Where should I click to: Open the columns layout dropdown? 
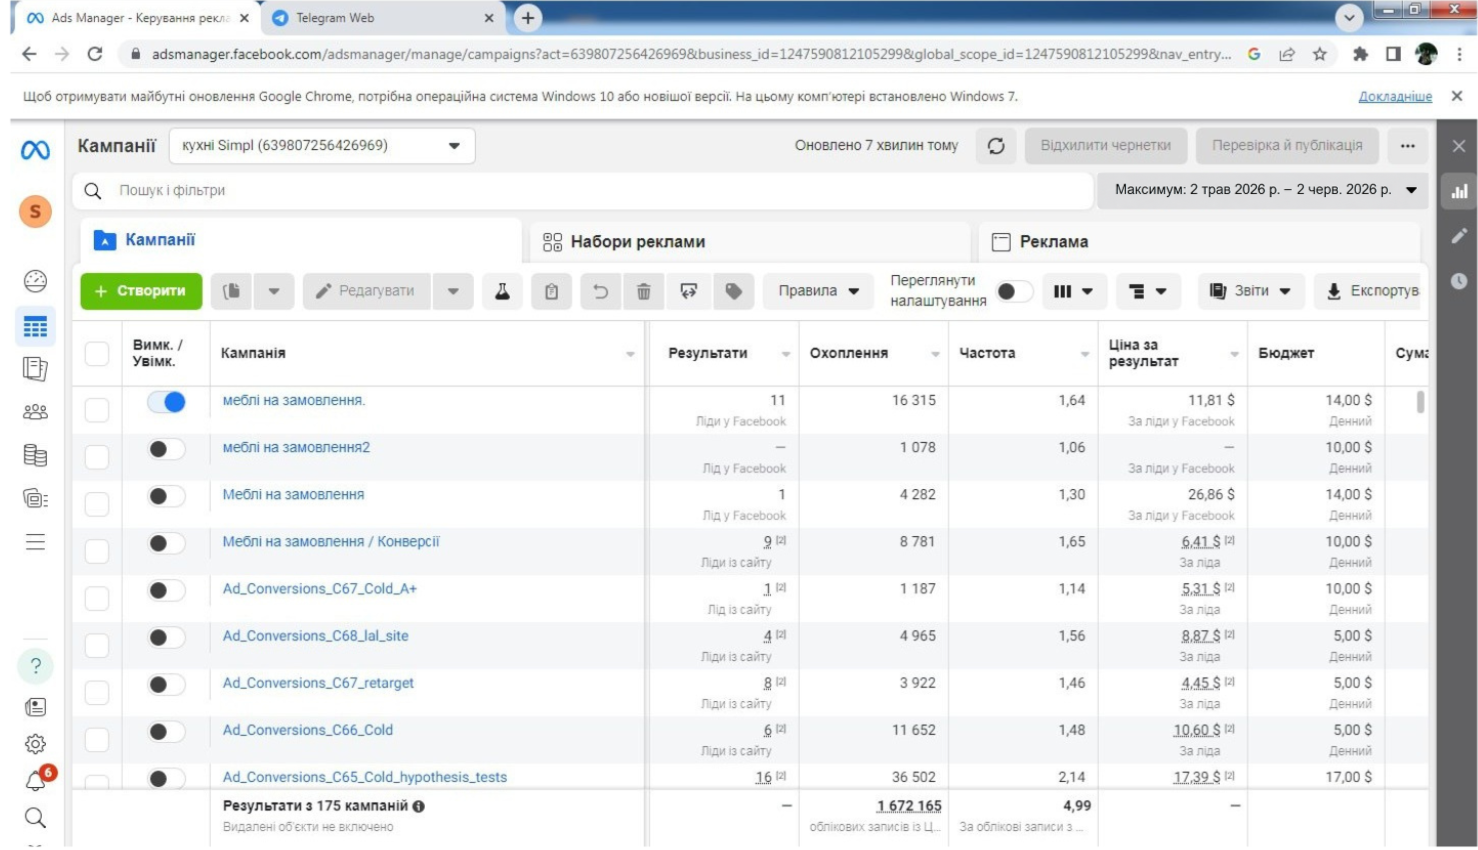coord(1072,291)
